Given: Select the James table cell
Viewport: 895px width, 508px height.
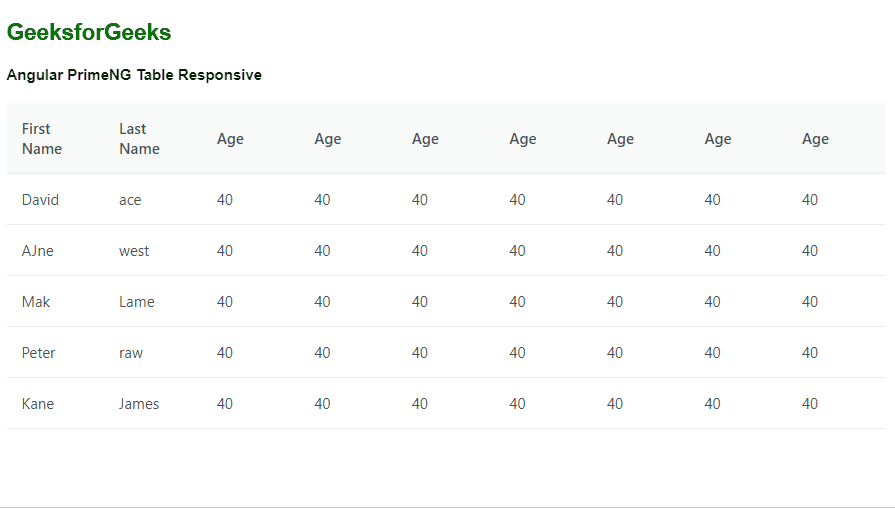Looking at the screenshot, I should click(x=139, y=404).
